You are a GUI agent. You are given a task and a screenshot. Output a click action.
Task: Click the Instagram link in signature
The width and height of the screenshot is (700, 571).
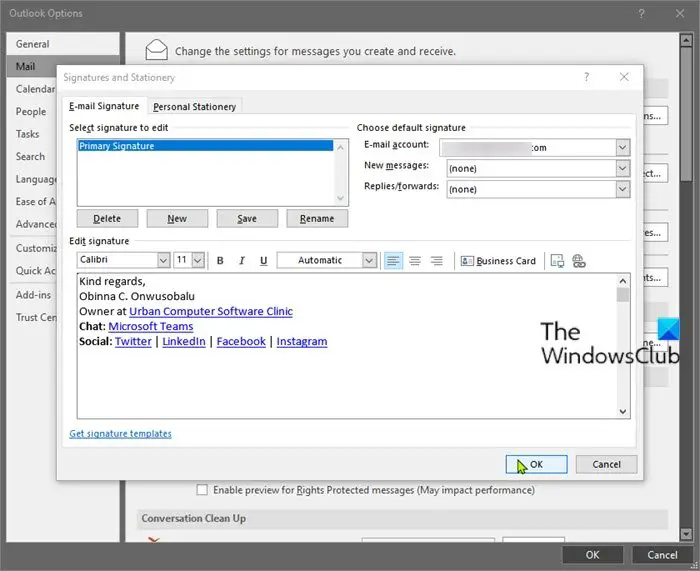pyautogui.click(x=302, y=342)
